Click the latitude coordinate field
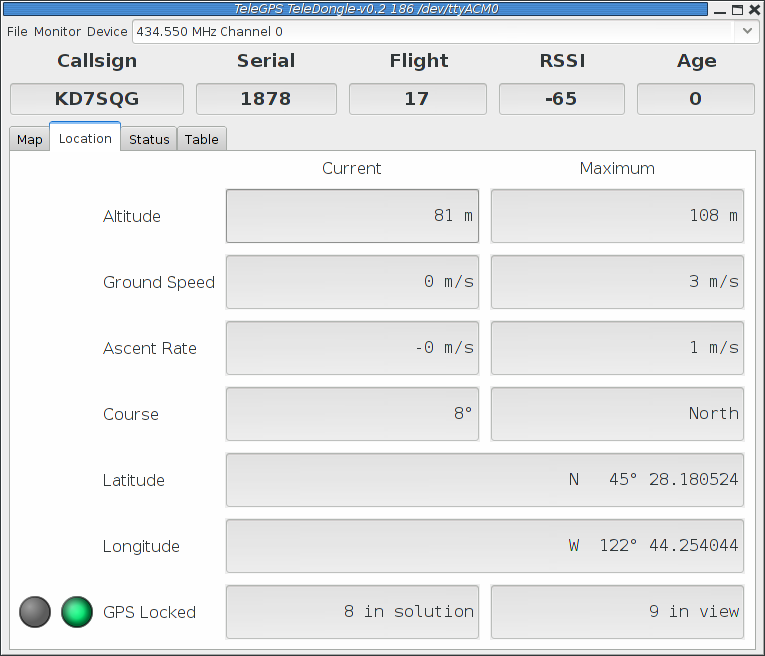765x656 pixels. tap(485, 480)
